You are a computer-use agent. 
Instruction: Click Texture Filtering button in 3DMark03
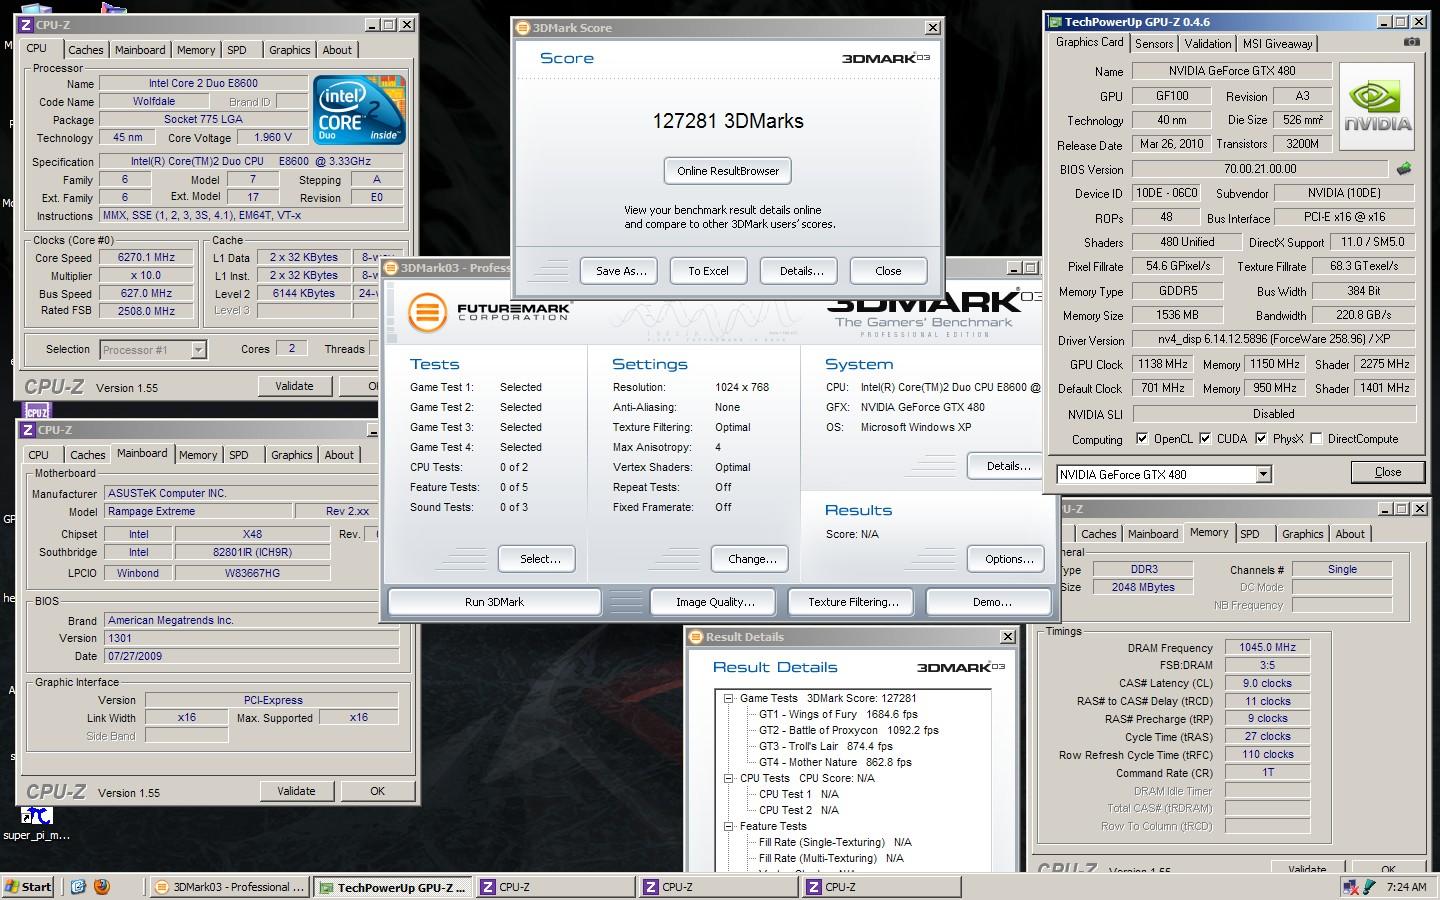pyautogui.click(x=853, y=602)
